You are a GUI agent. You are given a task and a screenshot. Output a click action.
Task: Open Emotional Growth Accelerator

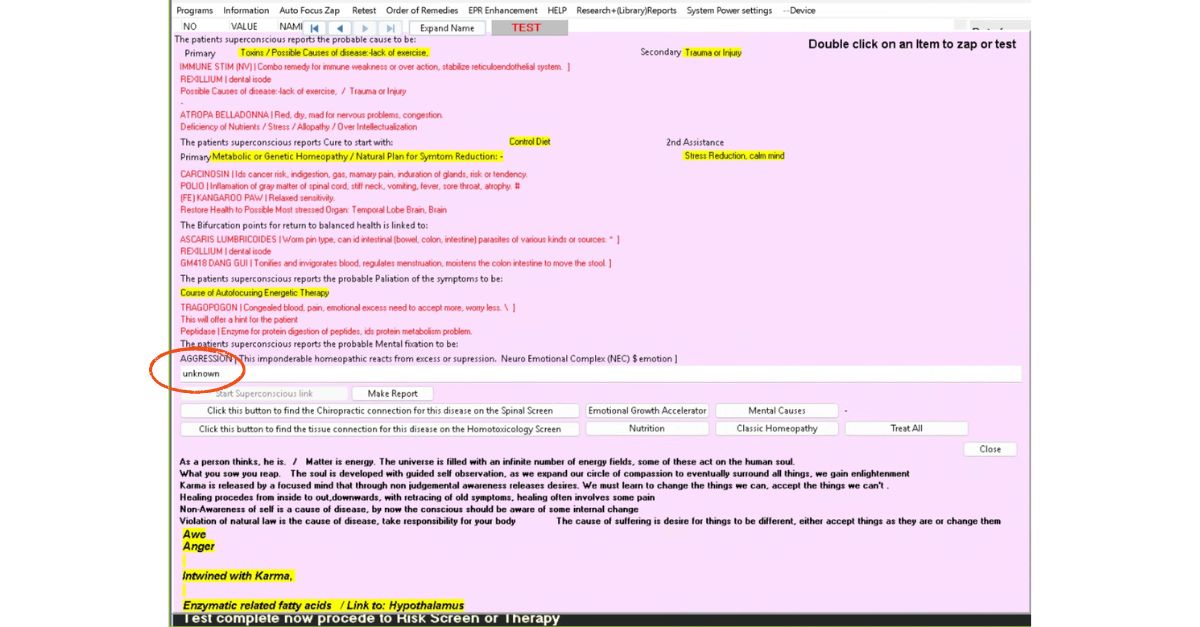[x=647, y=411]
